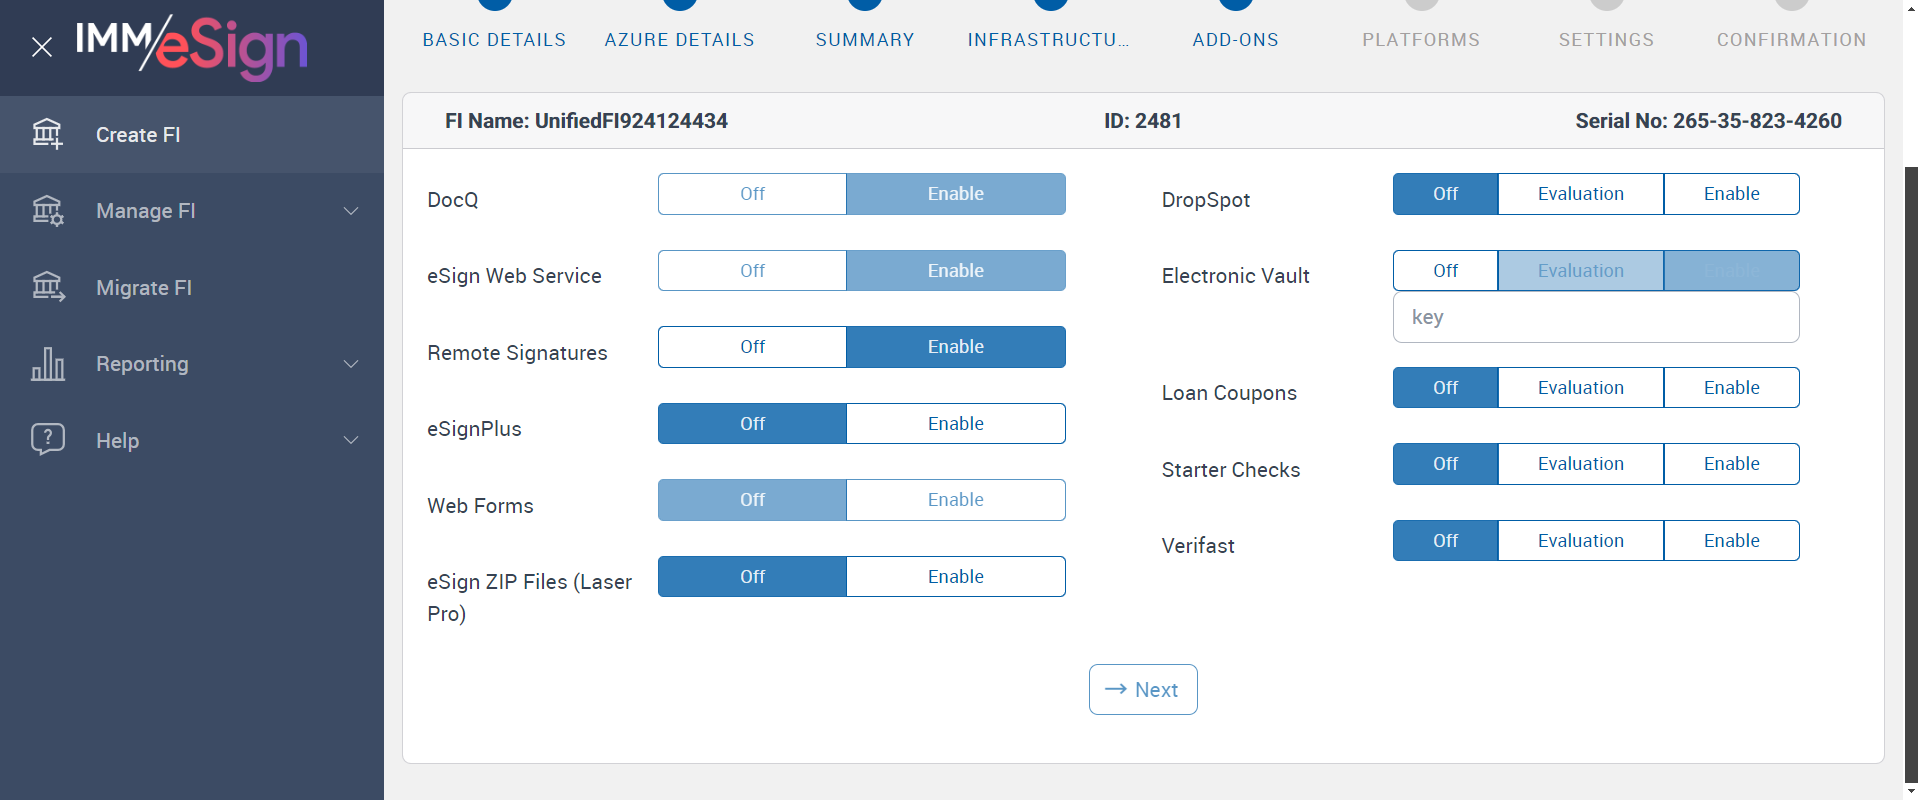Close the sidebar with the X icon
The image size is (1920, 800).
[x=42, y=47]
